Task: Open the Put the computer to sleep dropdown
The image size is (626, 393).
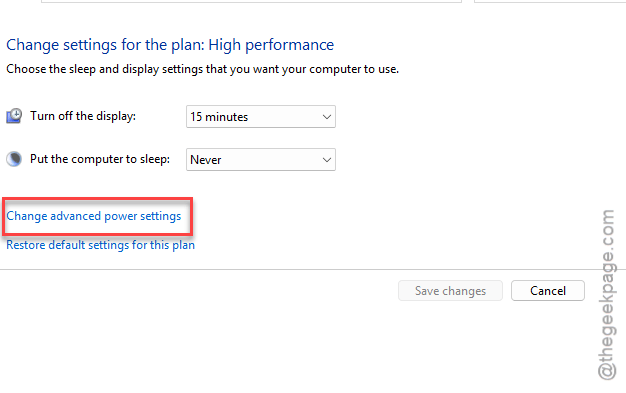Action: (261, 160)
